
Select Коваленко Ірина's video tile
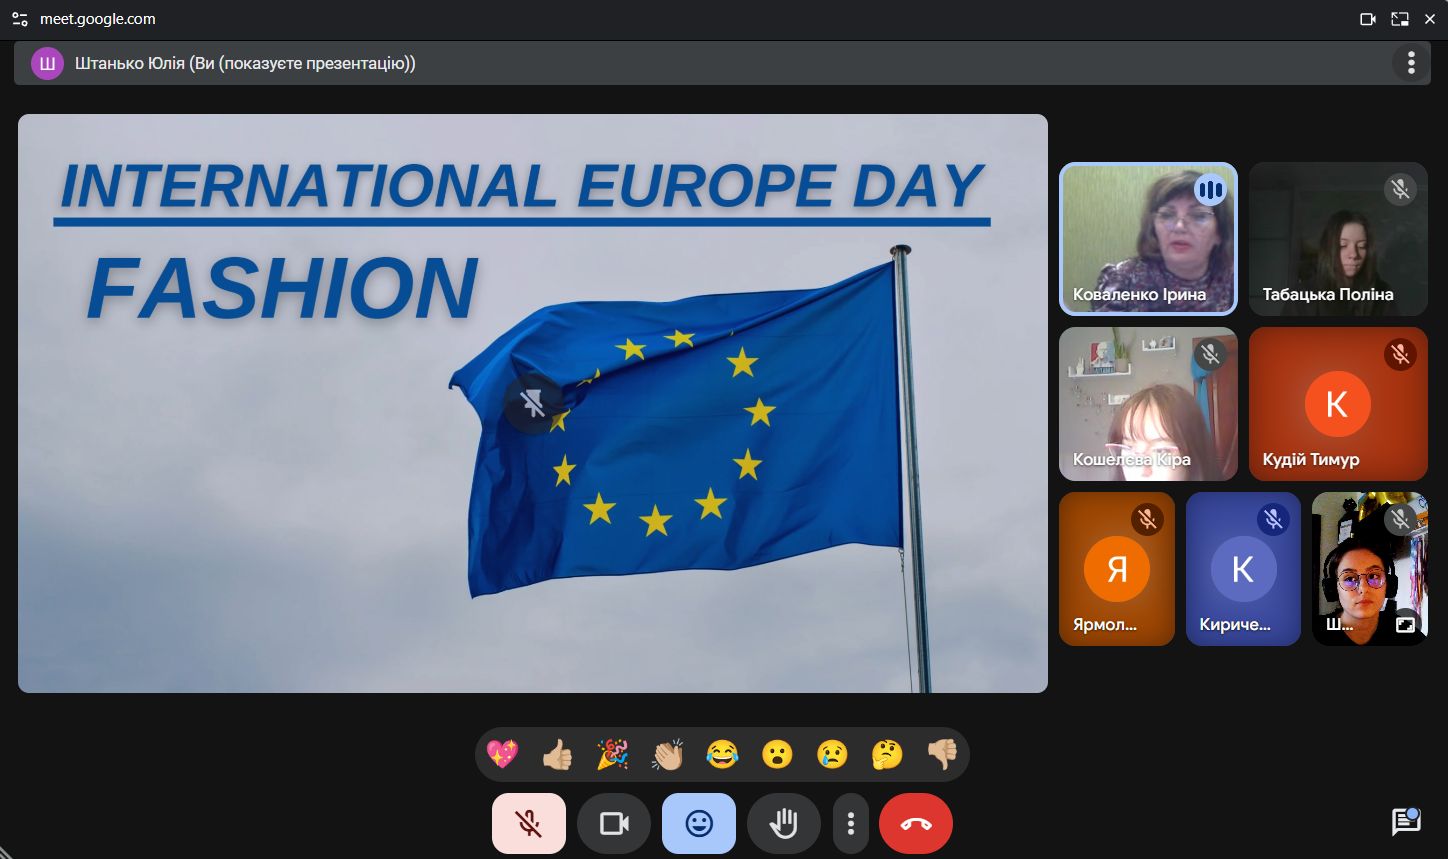tap(1147, 240)
